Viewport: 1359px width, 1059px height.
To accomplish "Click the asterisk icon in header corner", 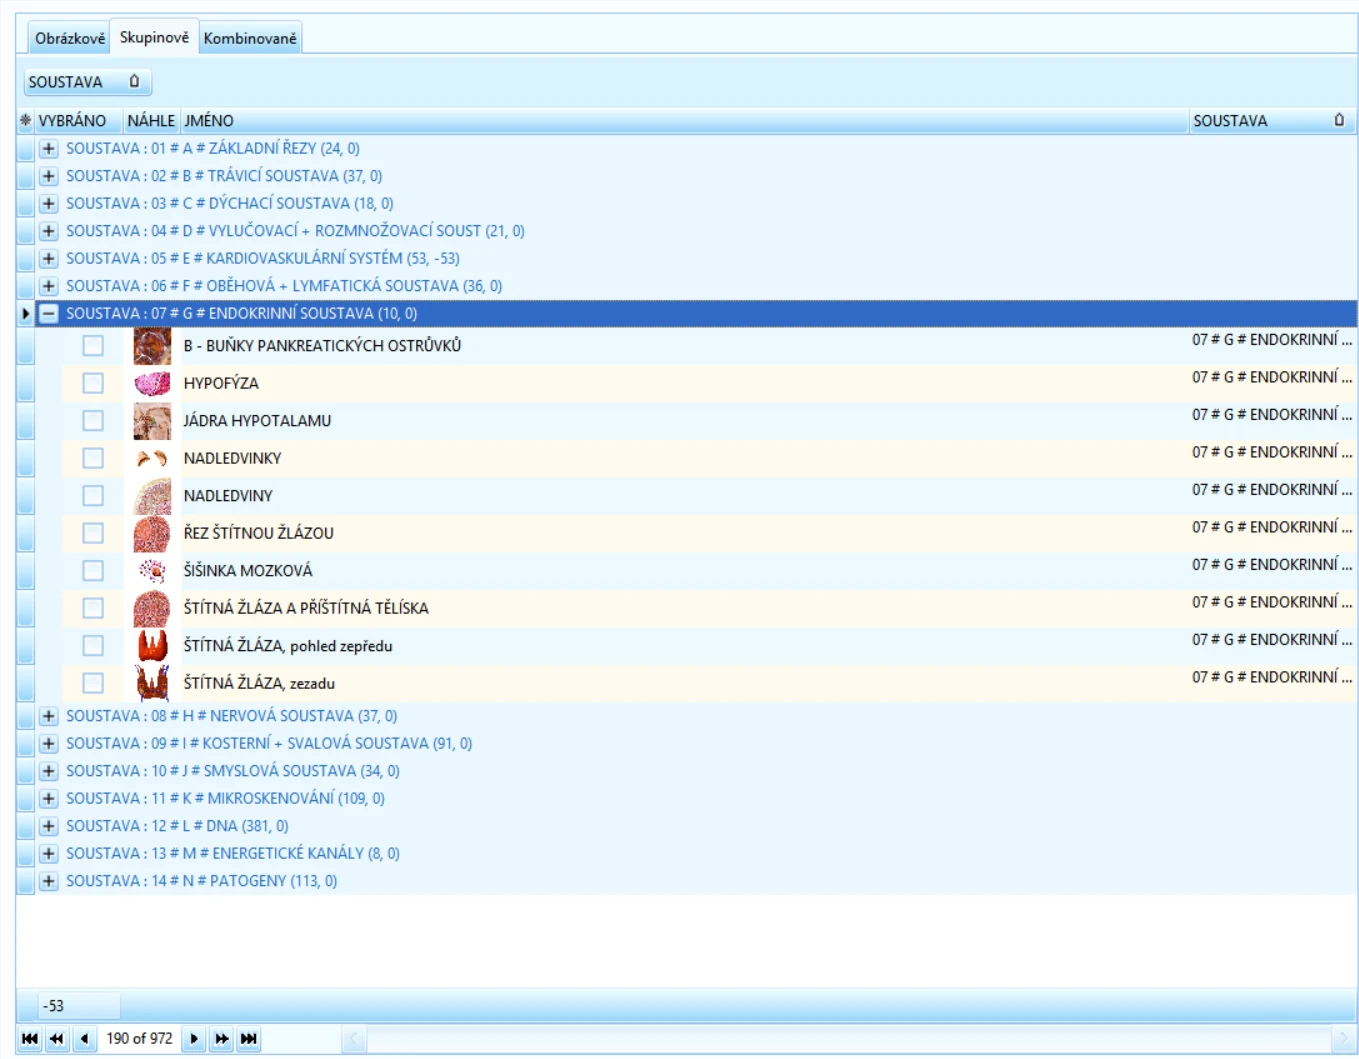I will coord(25,120).
